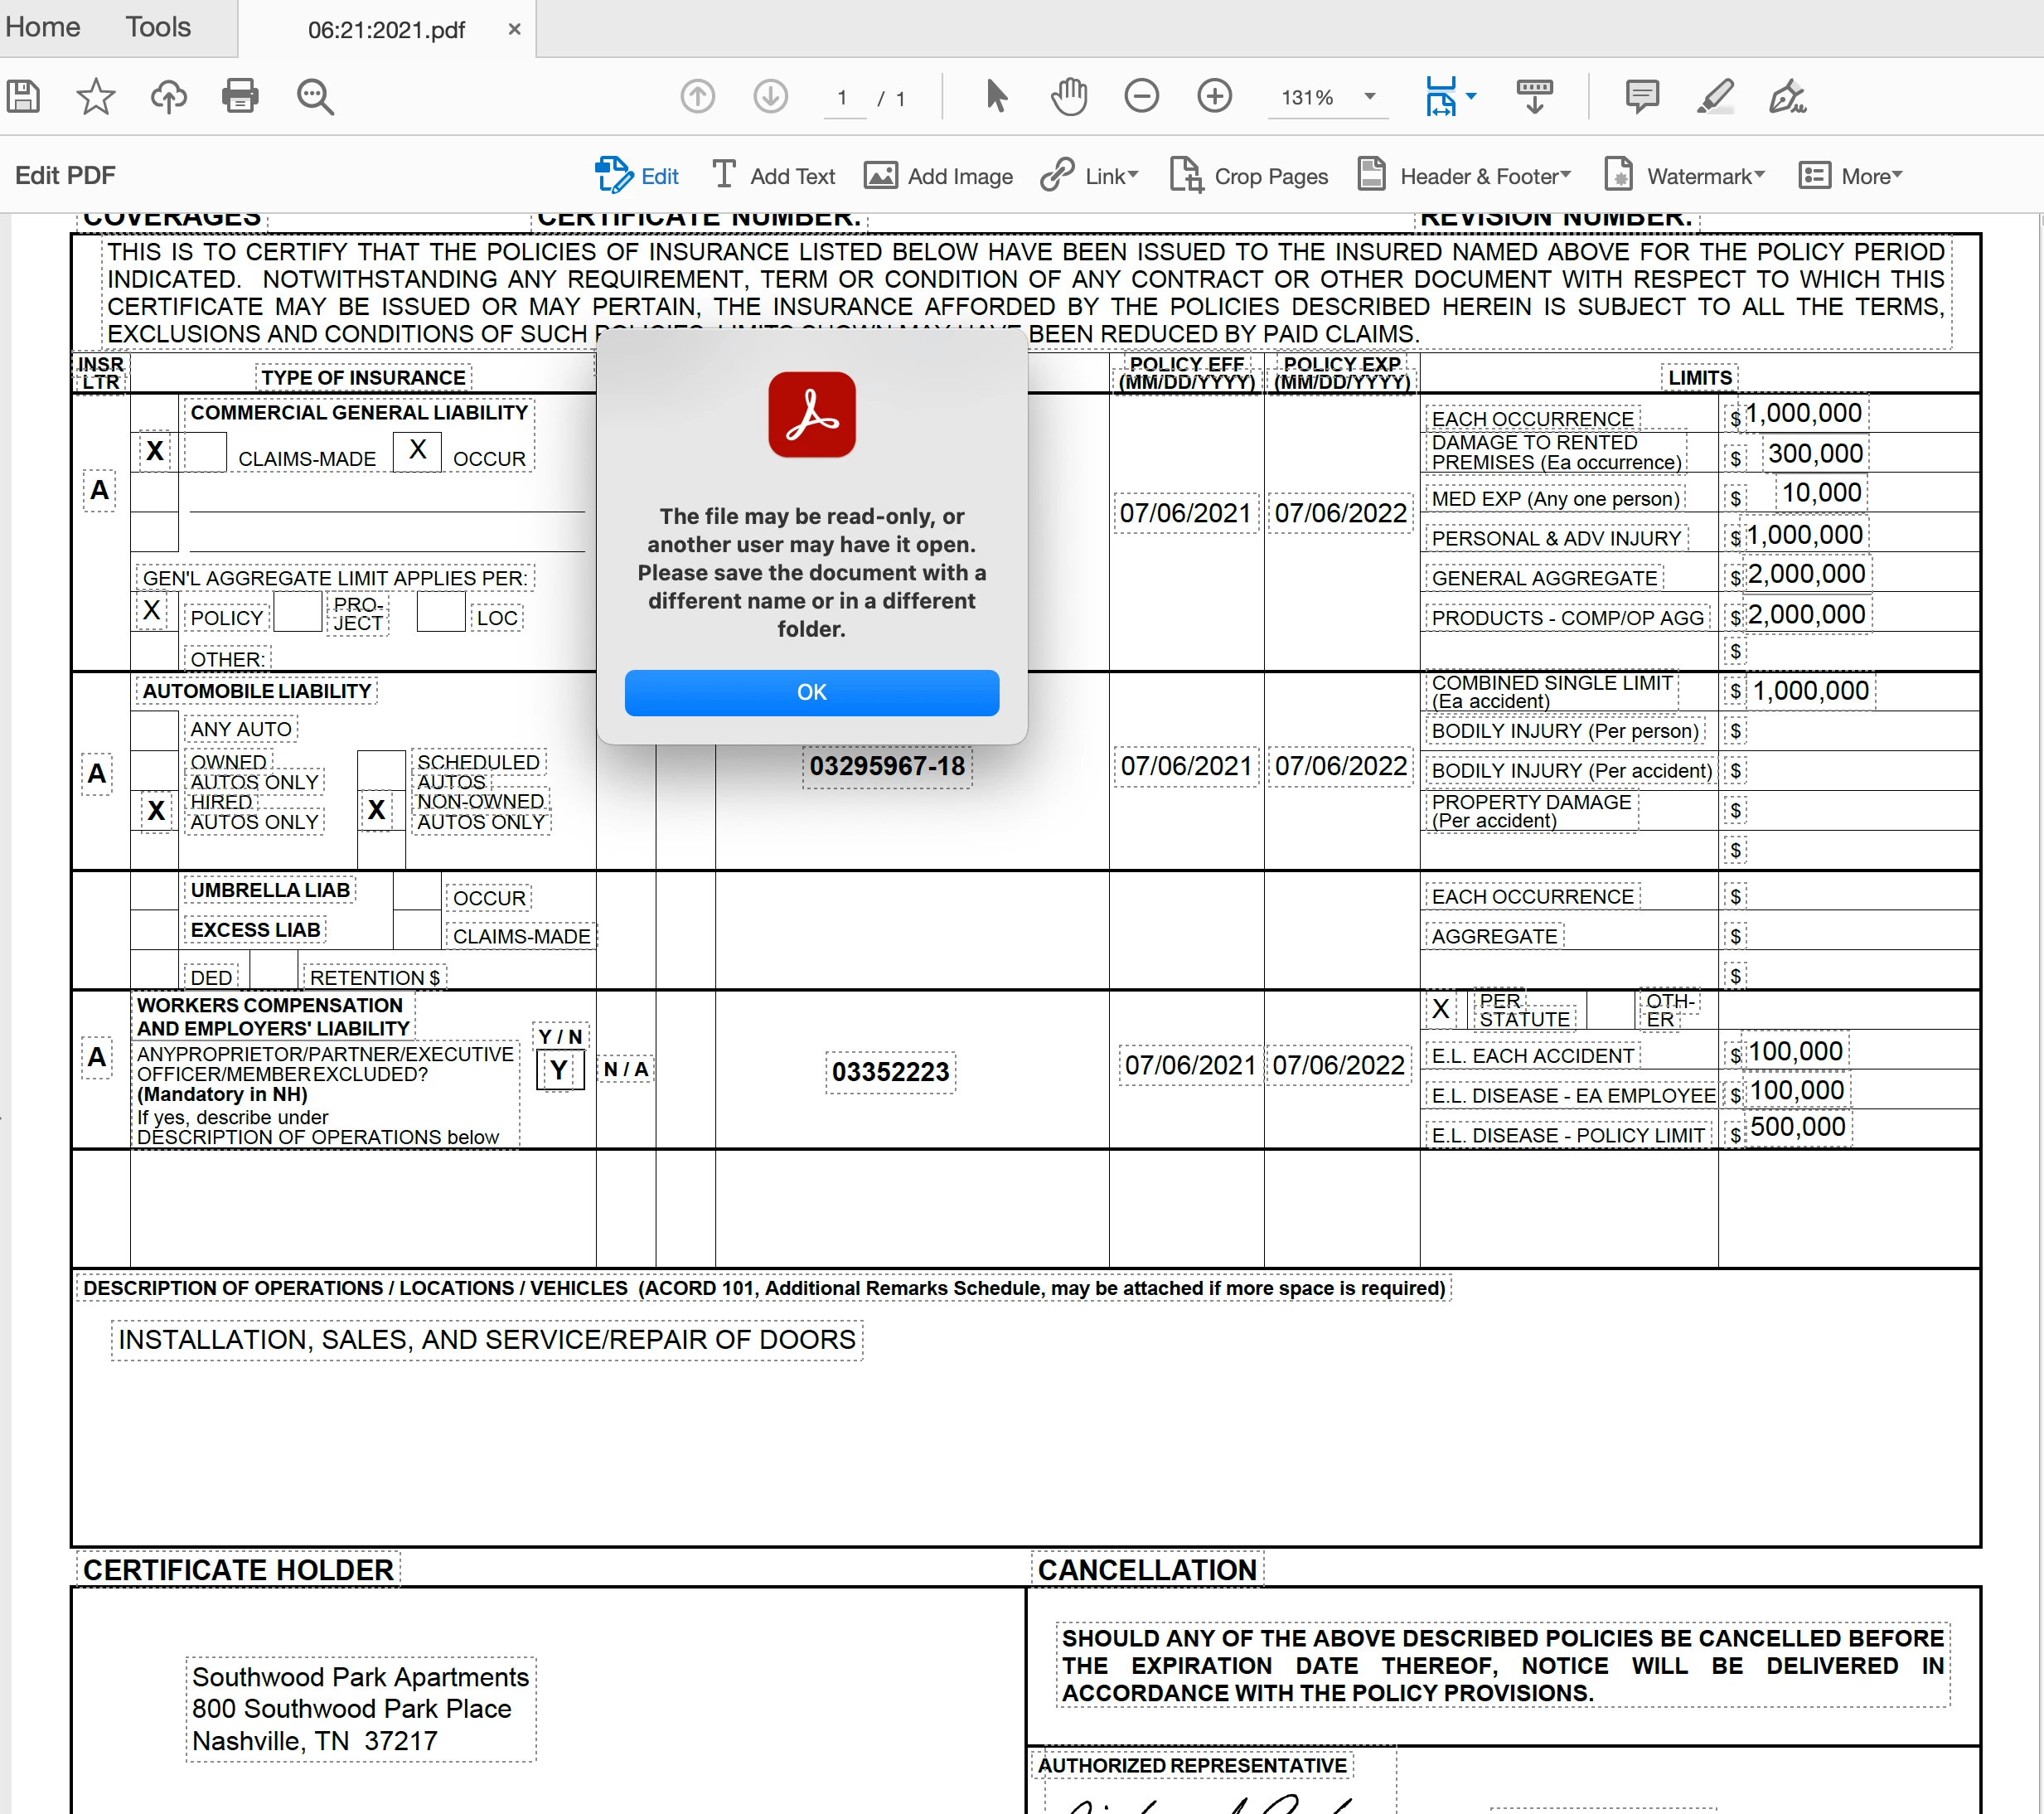Click the Zoom In plus icon
This screenshot has height=1814, width=2044.
[1214, 97]
